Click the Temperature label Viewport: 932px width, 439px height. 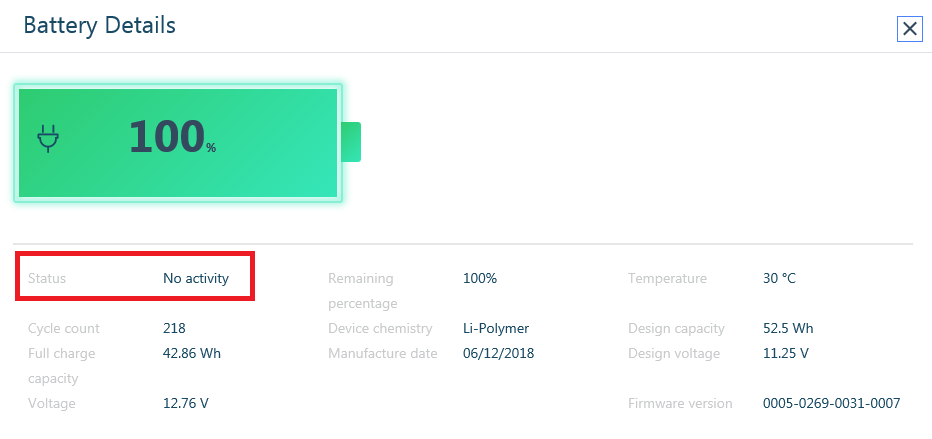(667, 279)
